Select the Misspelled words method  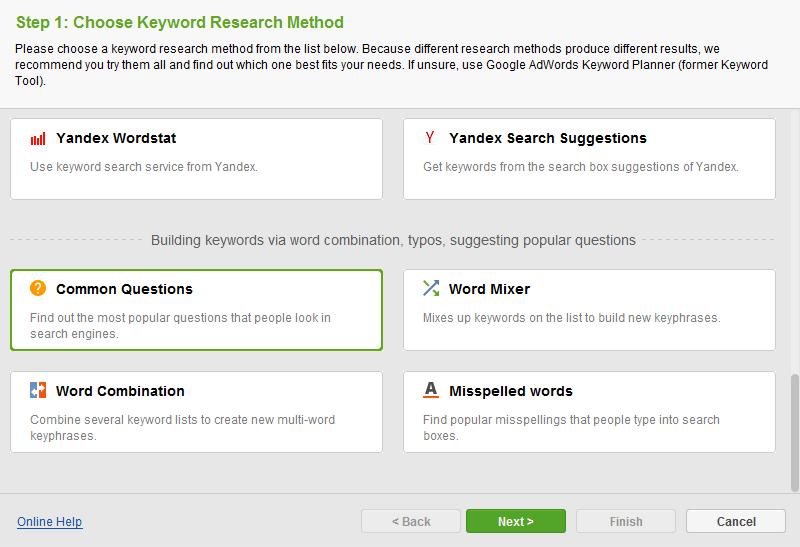click(589, 412)
